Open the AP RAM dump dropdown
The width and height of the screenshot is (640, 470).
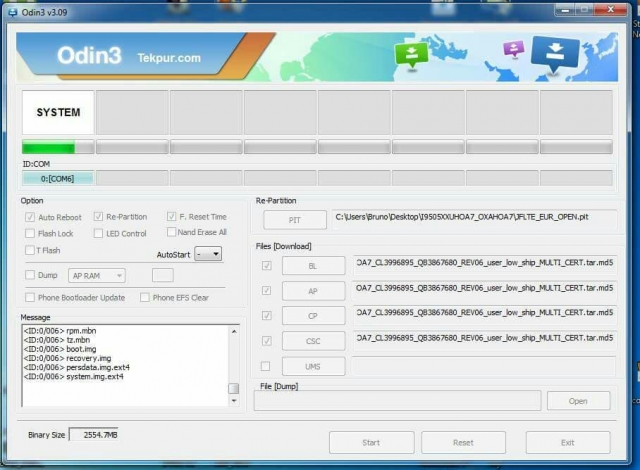97,276
